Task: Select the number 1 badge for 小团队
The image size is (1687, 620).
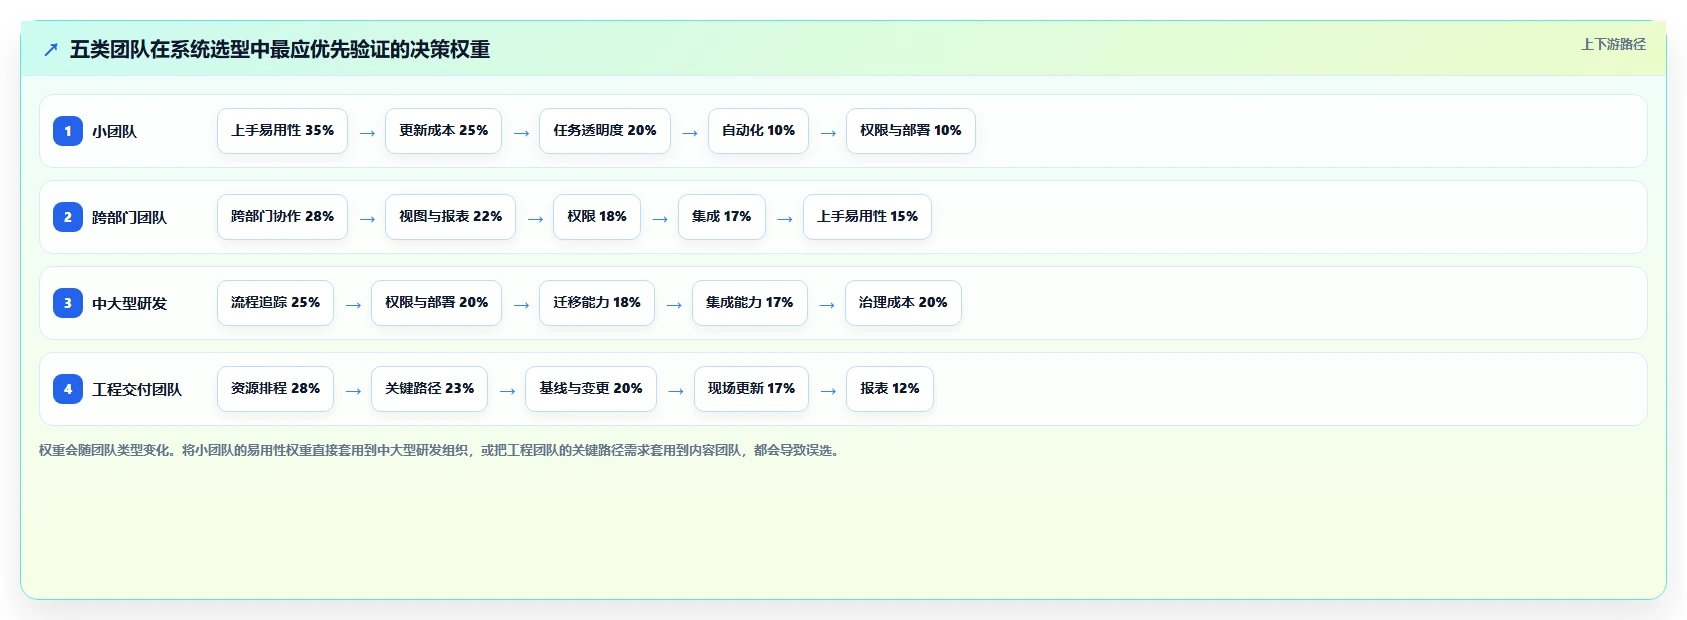Action: [x=68, y=131]
